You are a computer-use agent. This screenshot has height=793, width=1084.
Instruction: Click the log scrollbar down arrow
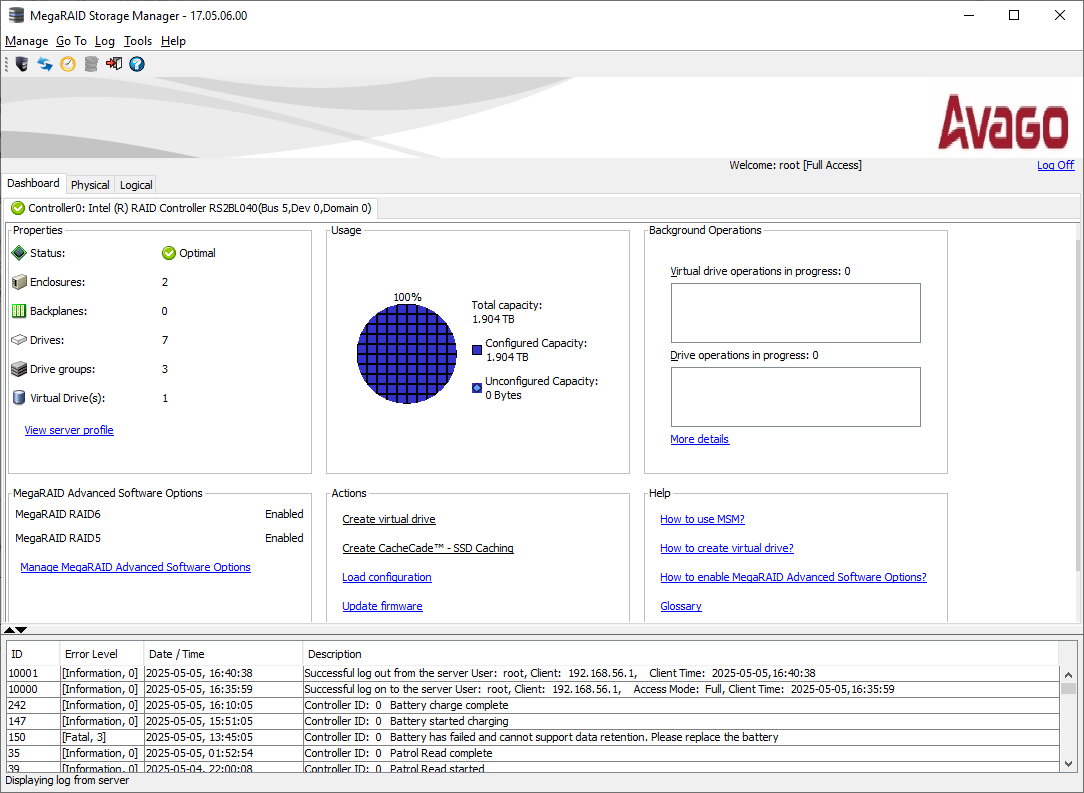1069,764
